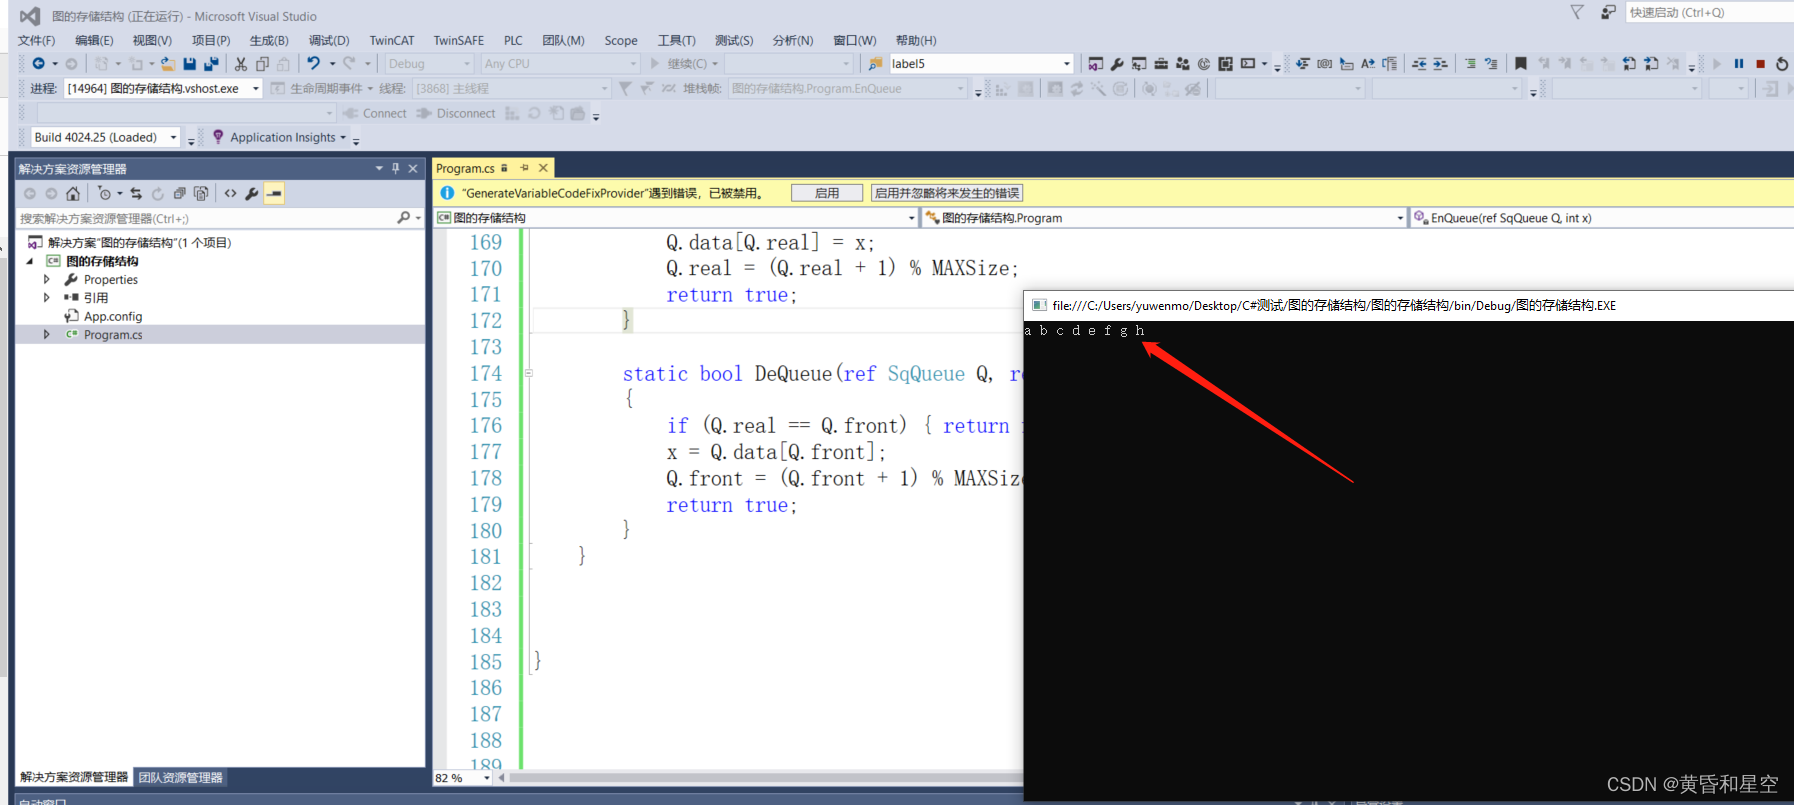Click the View Code icon in Solution Explorer
Viewport: 1794px width, 805px height.
230,193
